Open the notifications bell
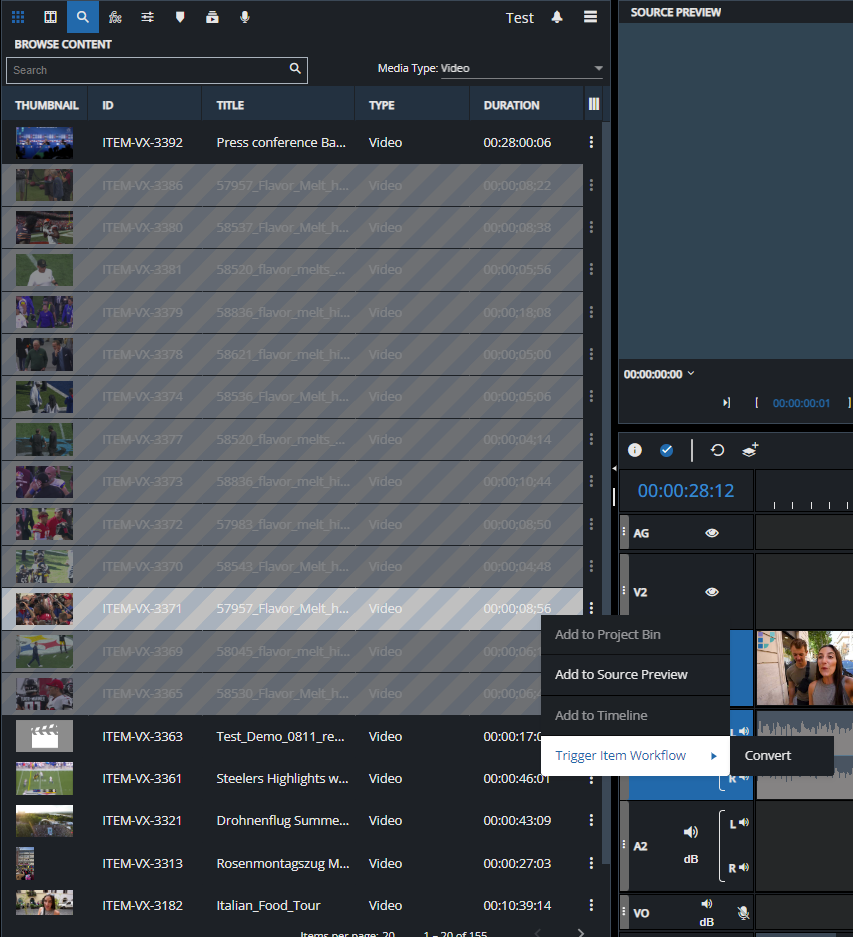The width and height of the screenshot is (853, 937). coord(557,17)
